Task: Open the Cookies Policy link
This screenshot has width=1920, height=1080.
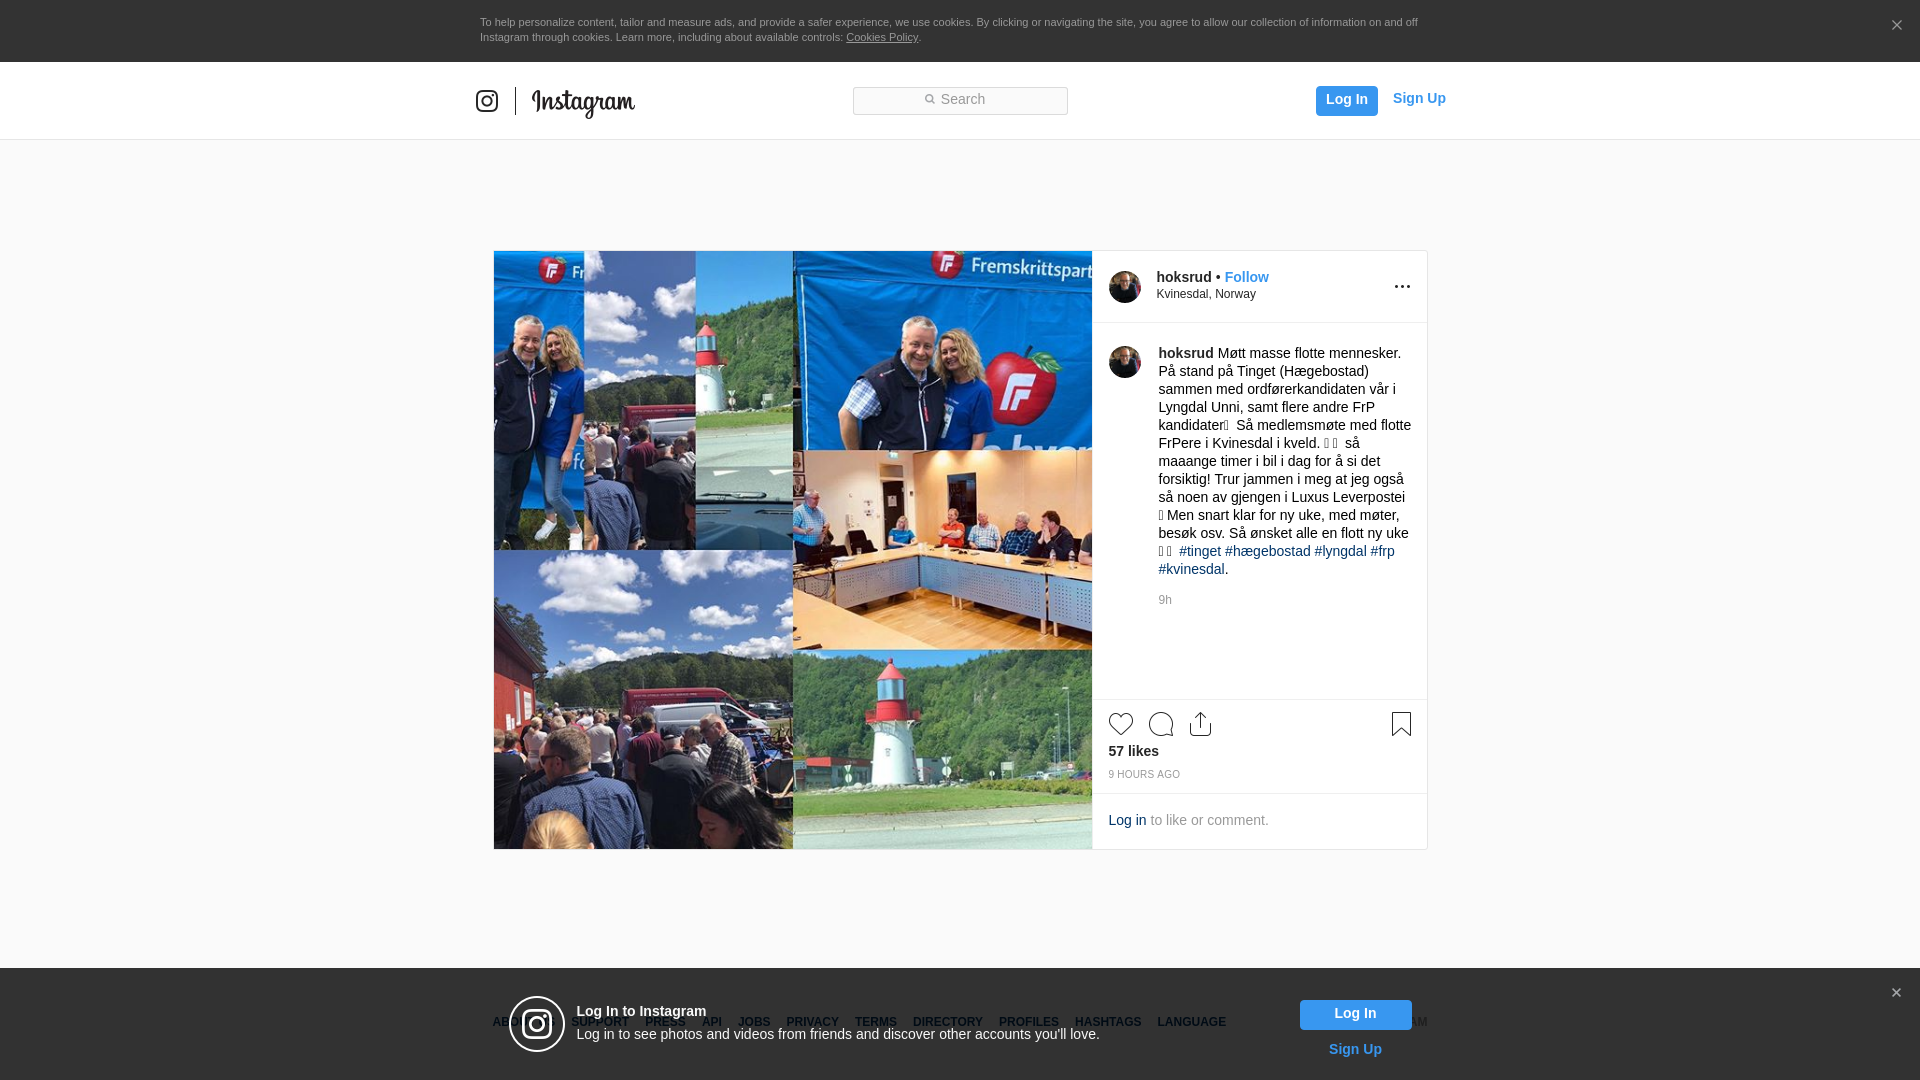Action: (882, 37)
